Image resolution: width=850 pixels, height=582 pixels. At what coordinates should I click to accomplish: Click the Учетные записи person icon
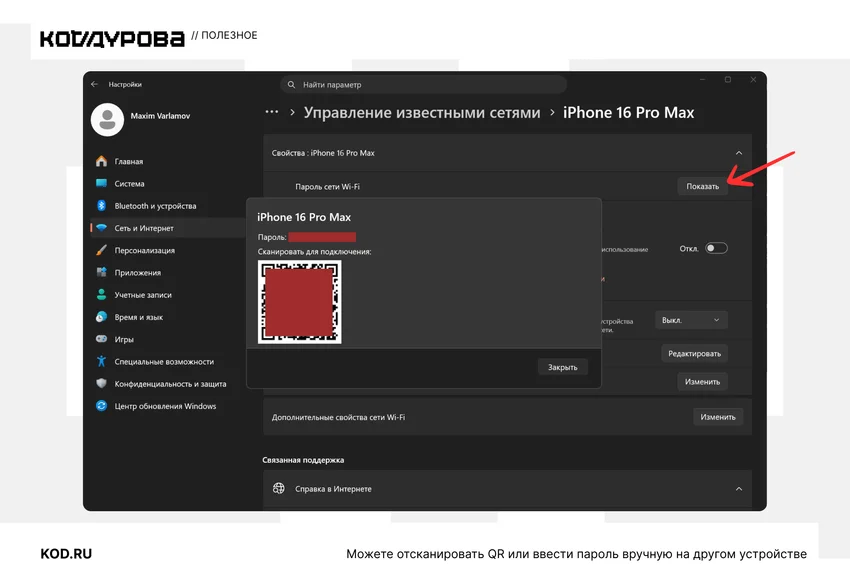click(101, 294)
